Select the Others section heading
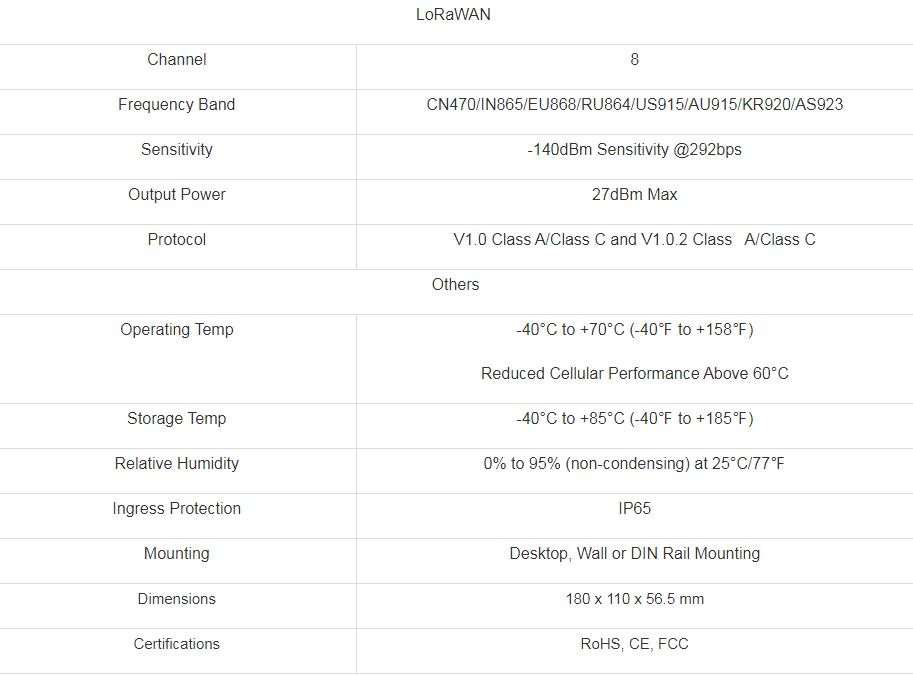Screen dimensions: 913x675 (x=455, y=284)
